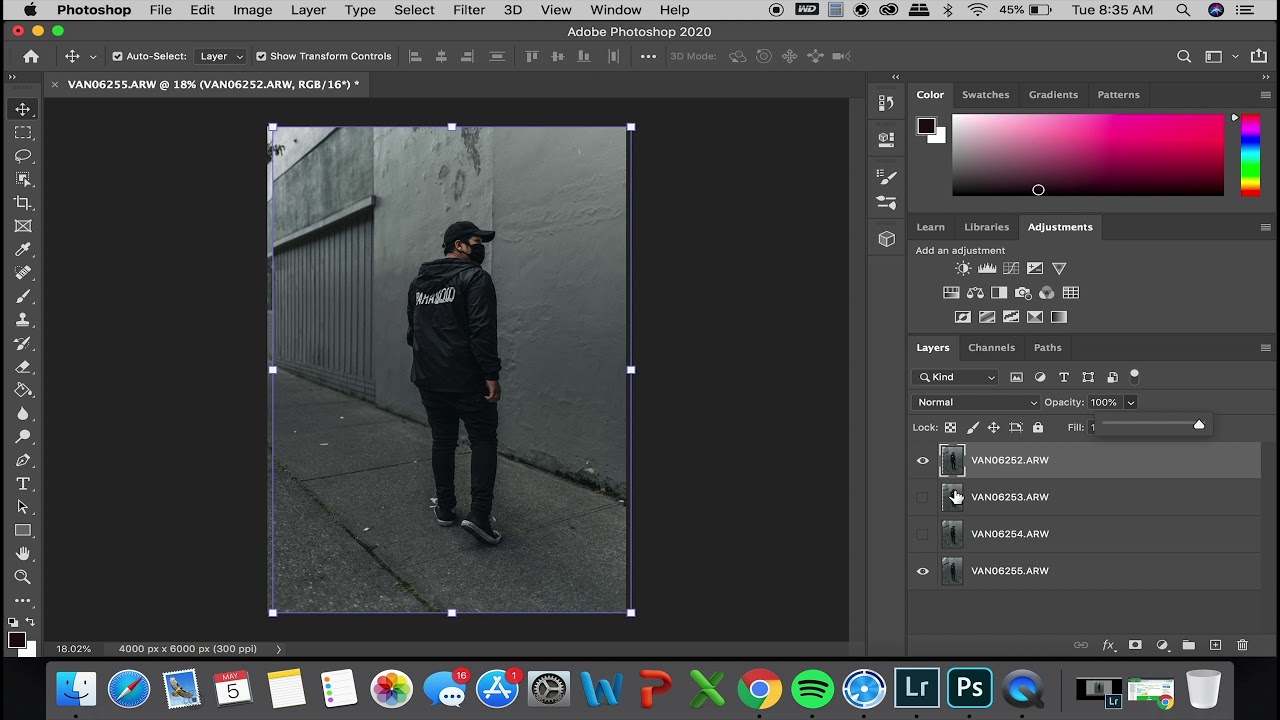Viewport: 1280px width, 720px height.
Task: Click the hue spectrum strip
Action: coord(1250,155)
